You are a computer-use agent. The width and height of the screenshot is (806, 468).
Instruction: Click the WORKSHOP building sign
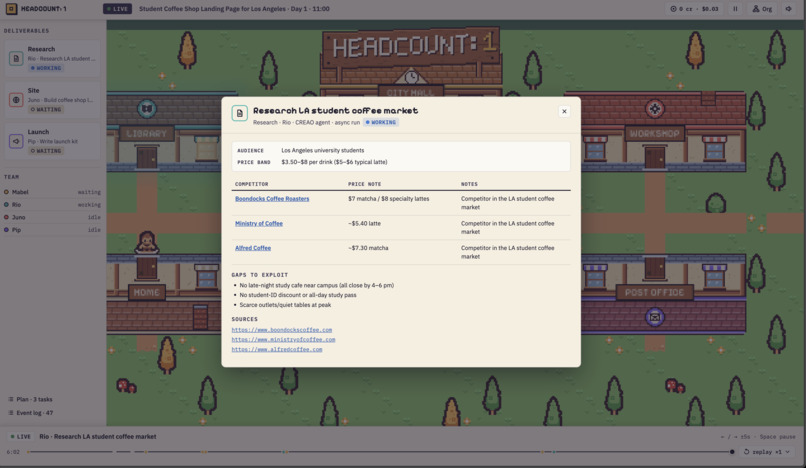654,134
